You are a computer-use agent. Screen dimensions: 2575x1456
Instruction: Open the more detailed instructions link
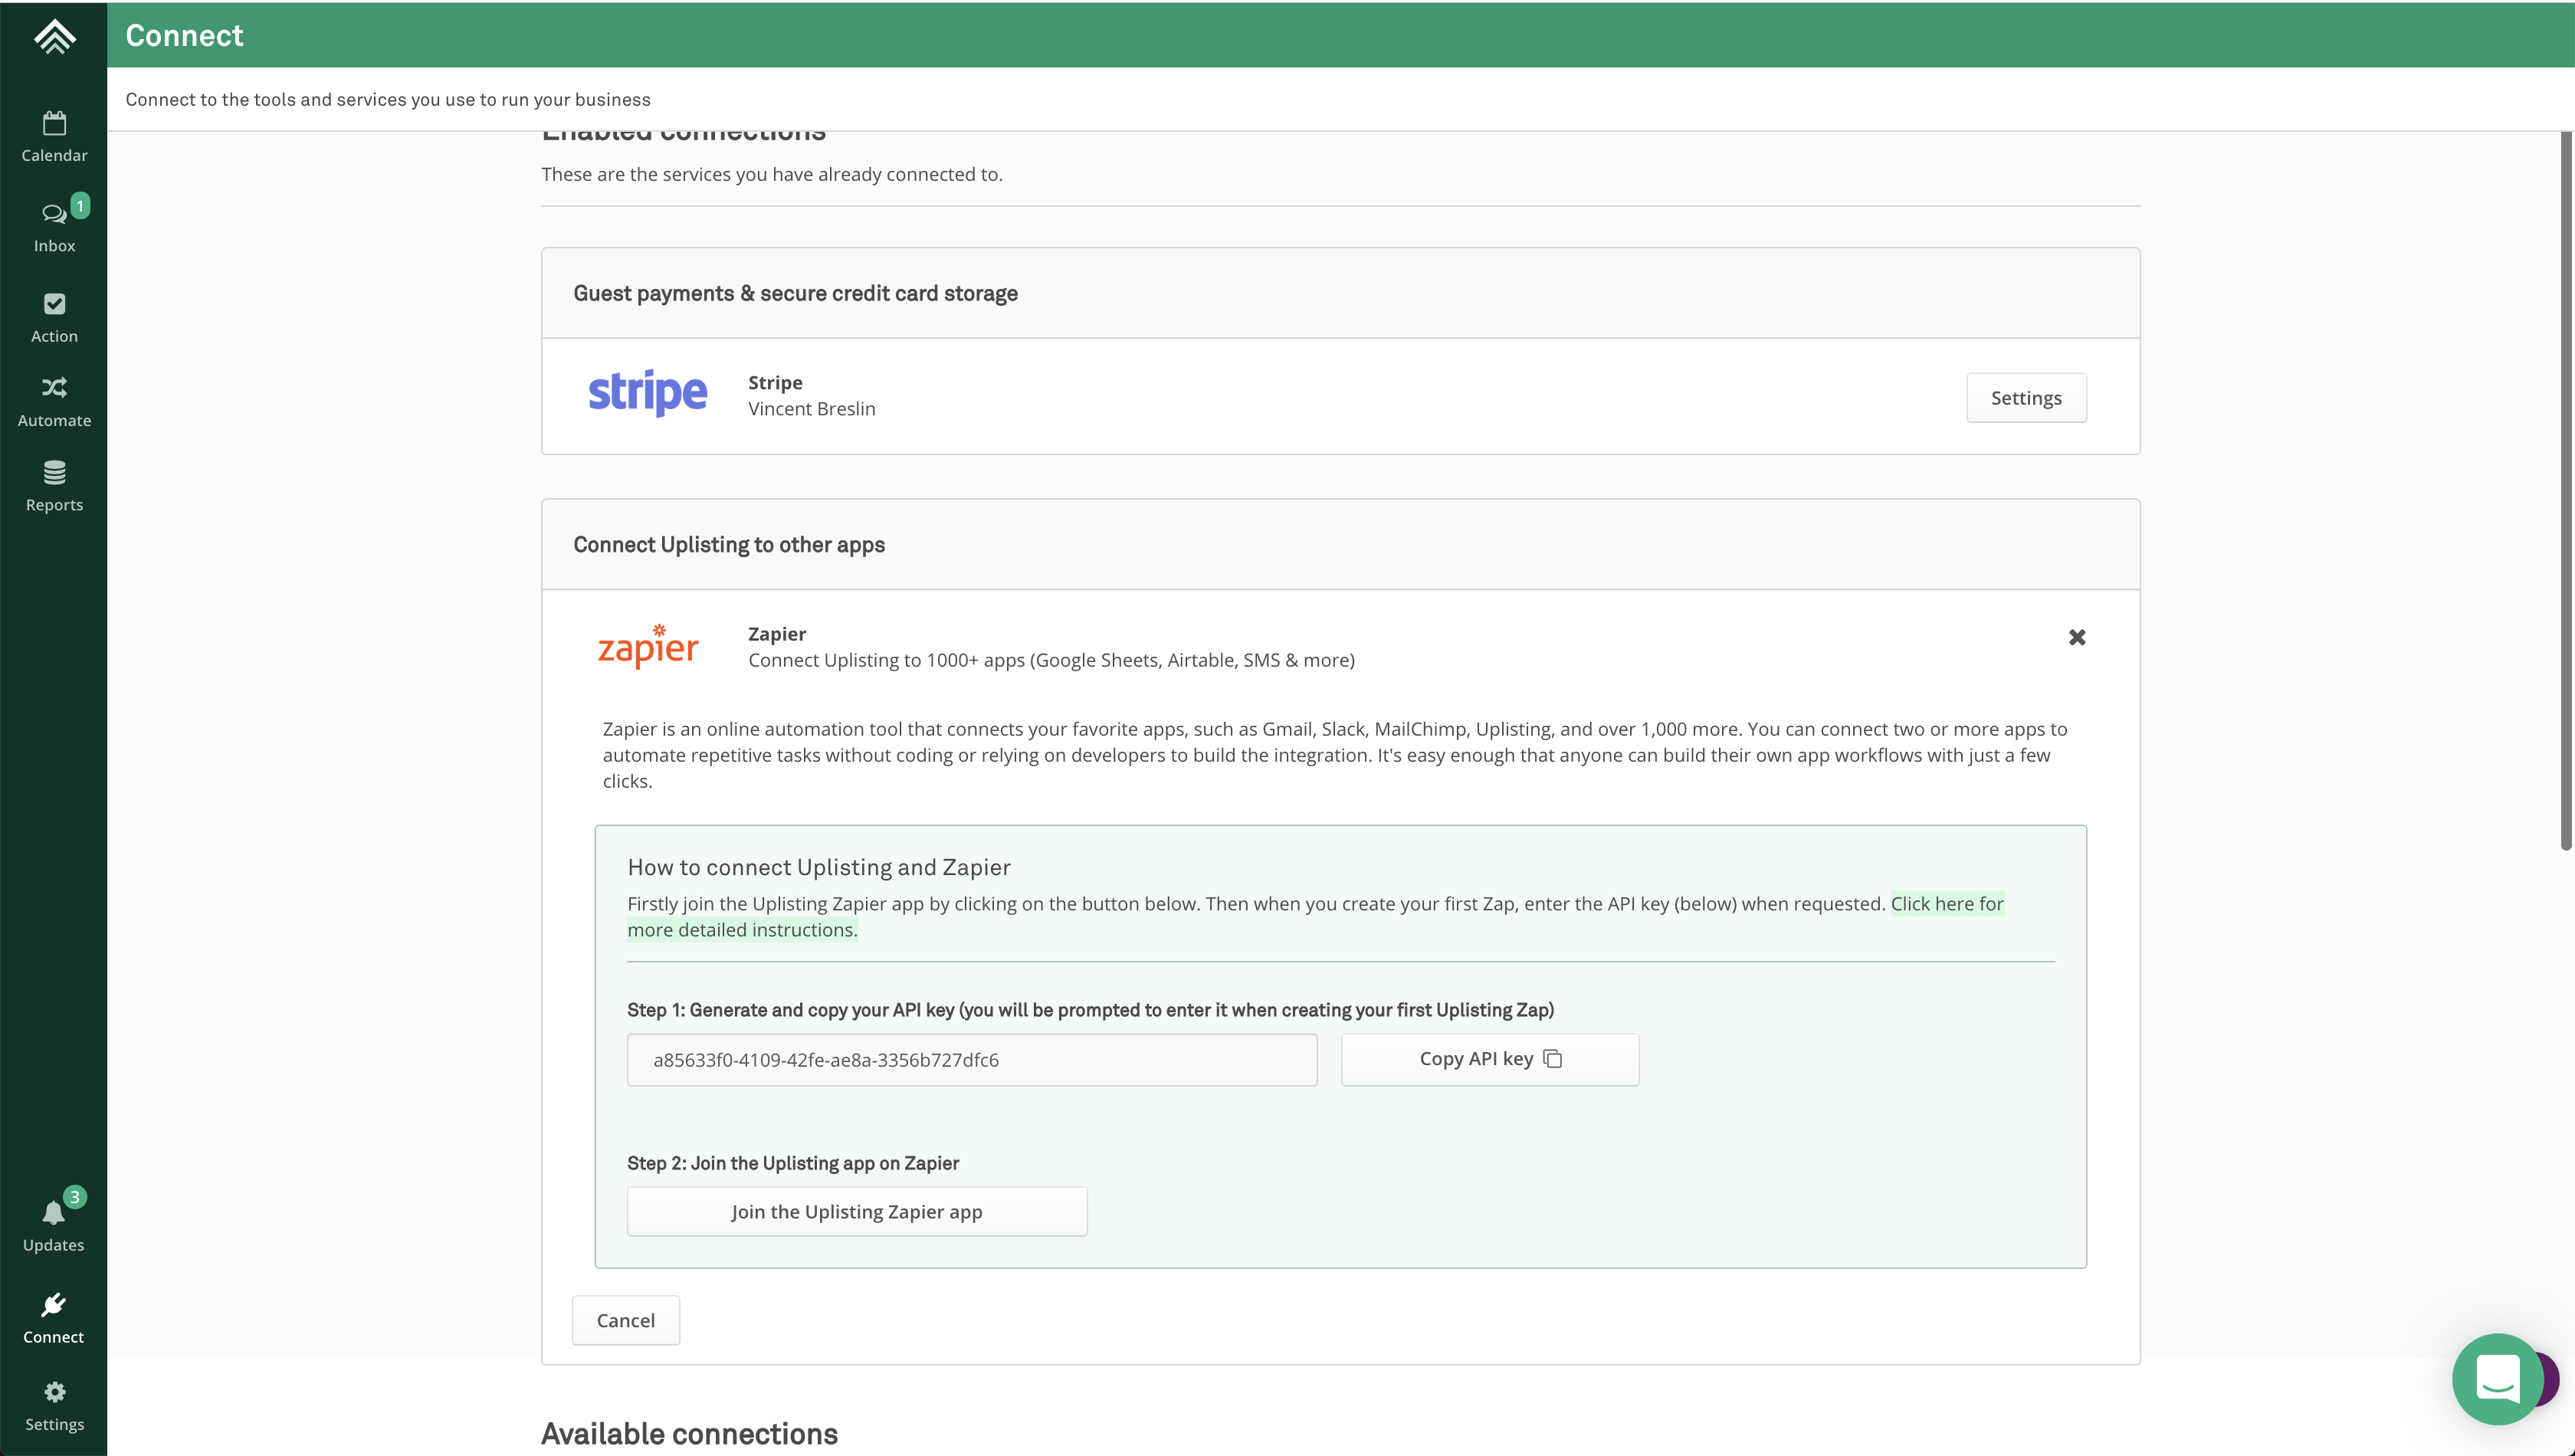pyautogui.click(x=1947, y=904)
